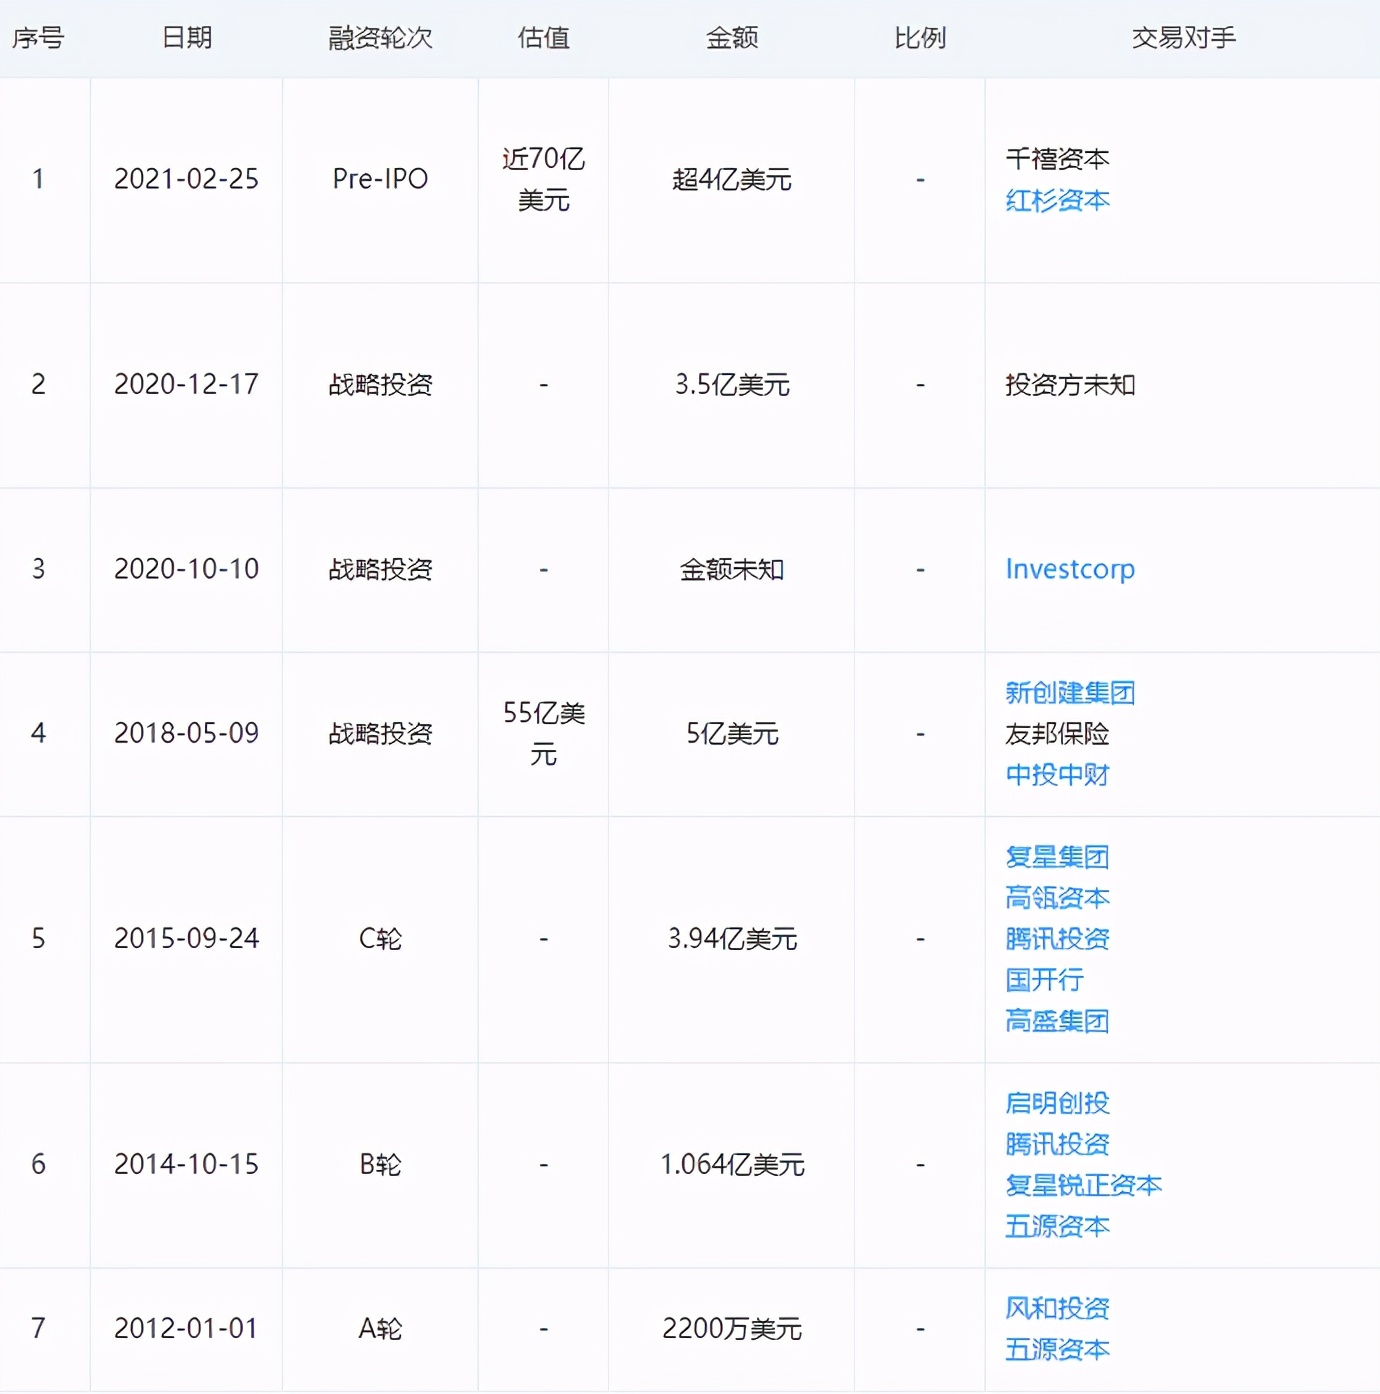This screenshot has height=1394, width=1380.
Task: Click the 高瓴资本 link
Action: 1057,898
